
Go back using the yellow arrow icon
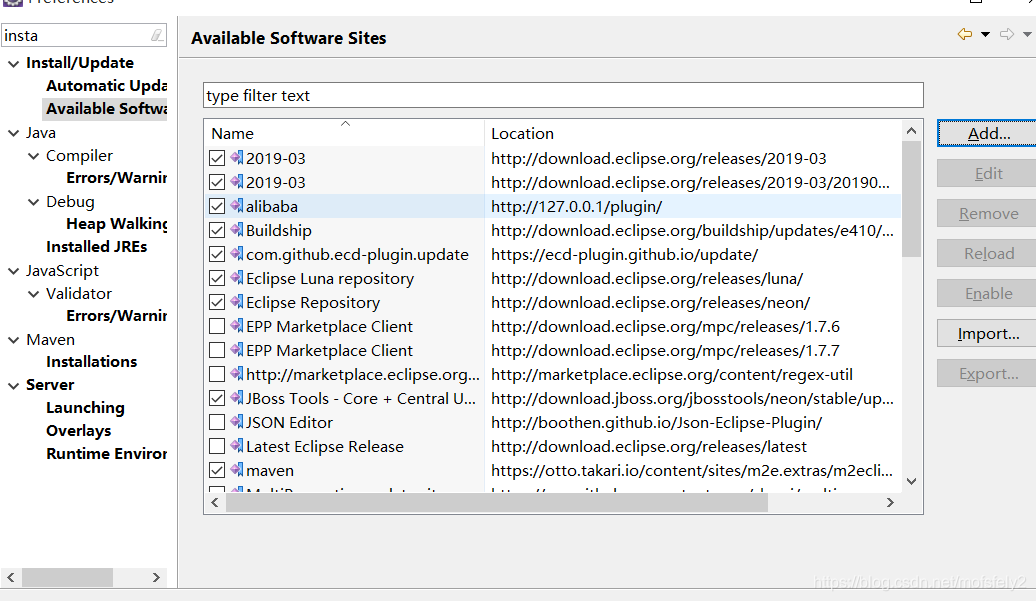pyautogui.click(x=965, y=34)
